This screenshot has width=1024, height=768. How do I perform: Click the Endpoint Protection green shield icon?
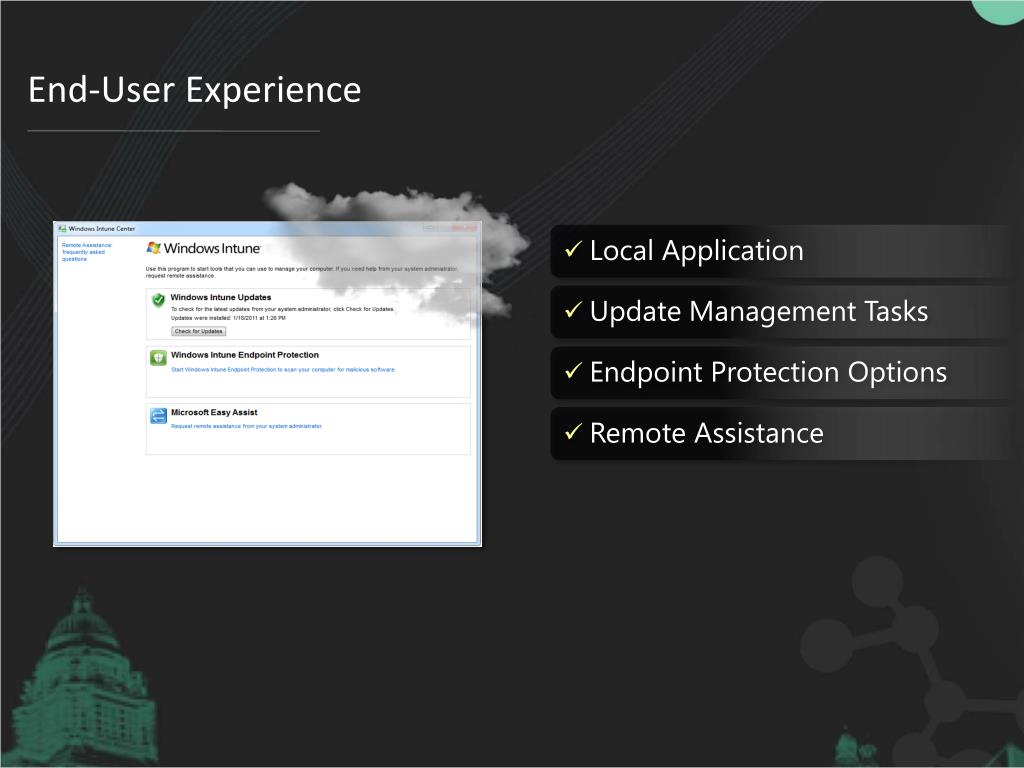[x=158, y=358]
